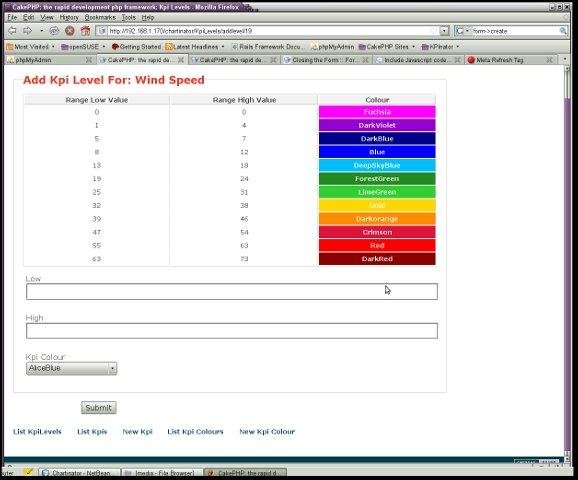The width and height of the screenshot is (578, 480).
Task: Open the search engine selector dropdown
Action: (462, 31)
